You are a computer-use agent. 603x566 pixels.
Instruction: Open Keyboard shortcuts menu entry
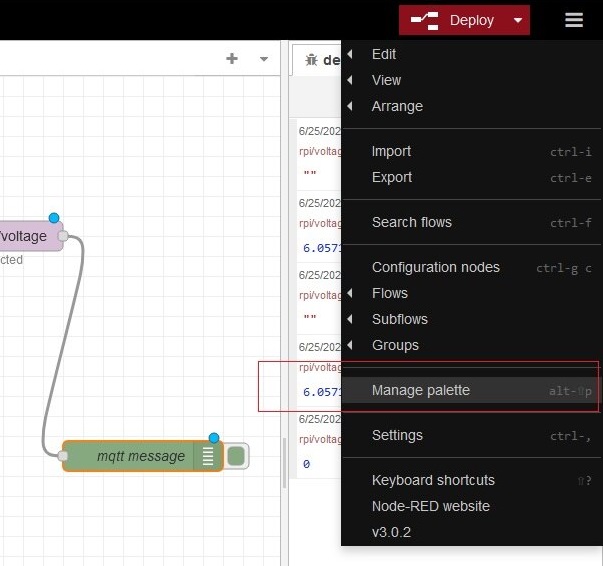coord(433,480)
